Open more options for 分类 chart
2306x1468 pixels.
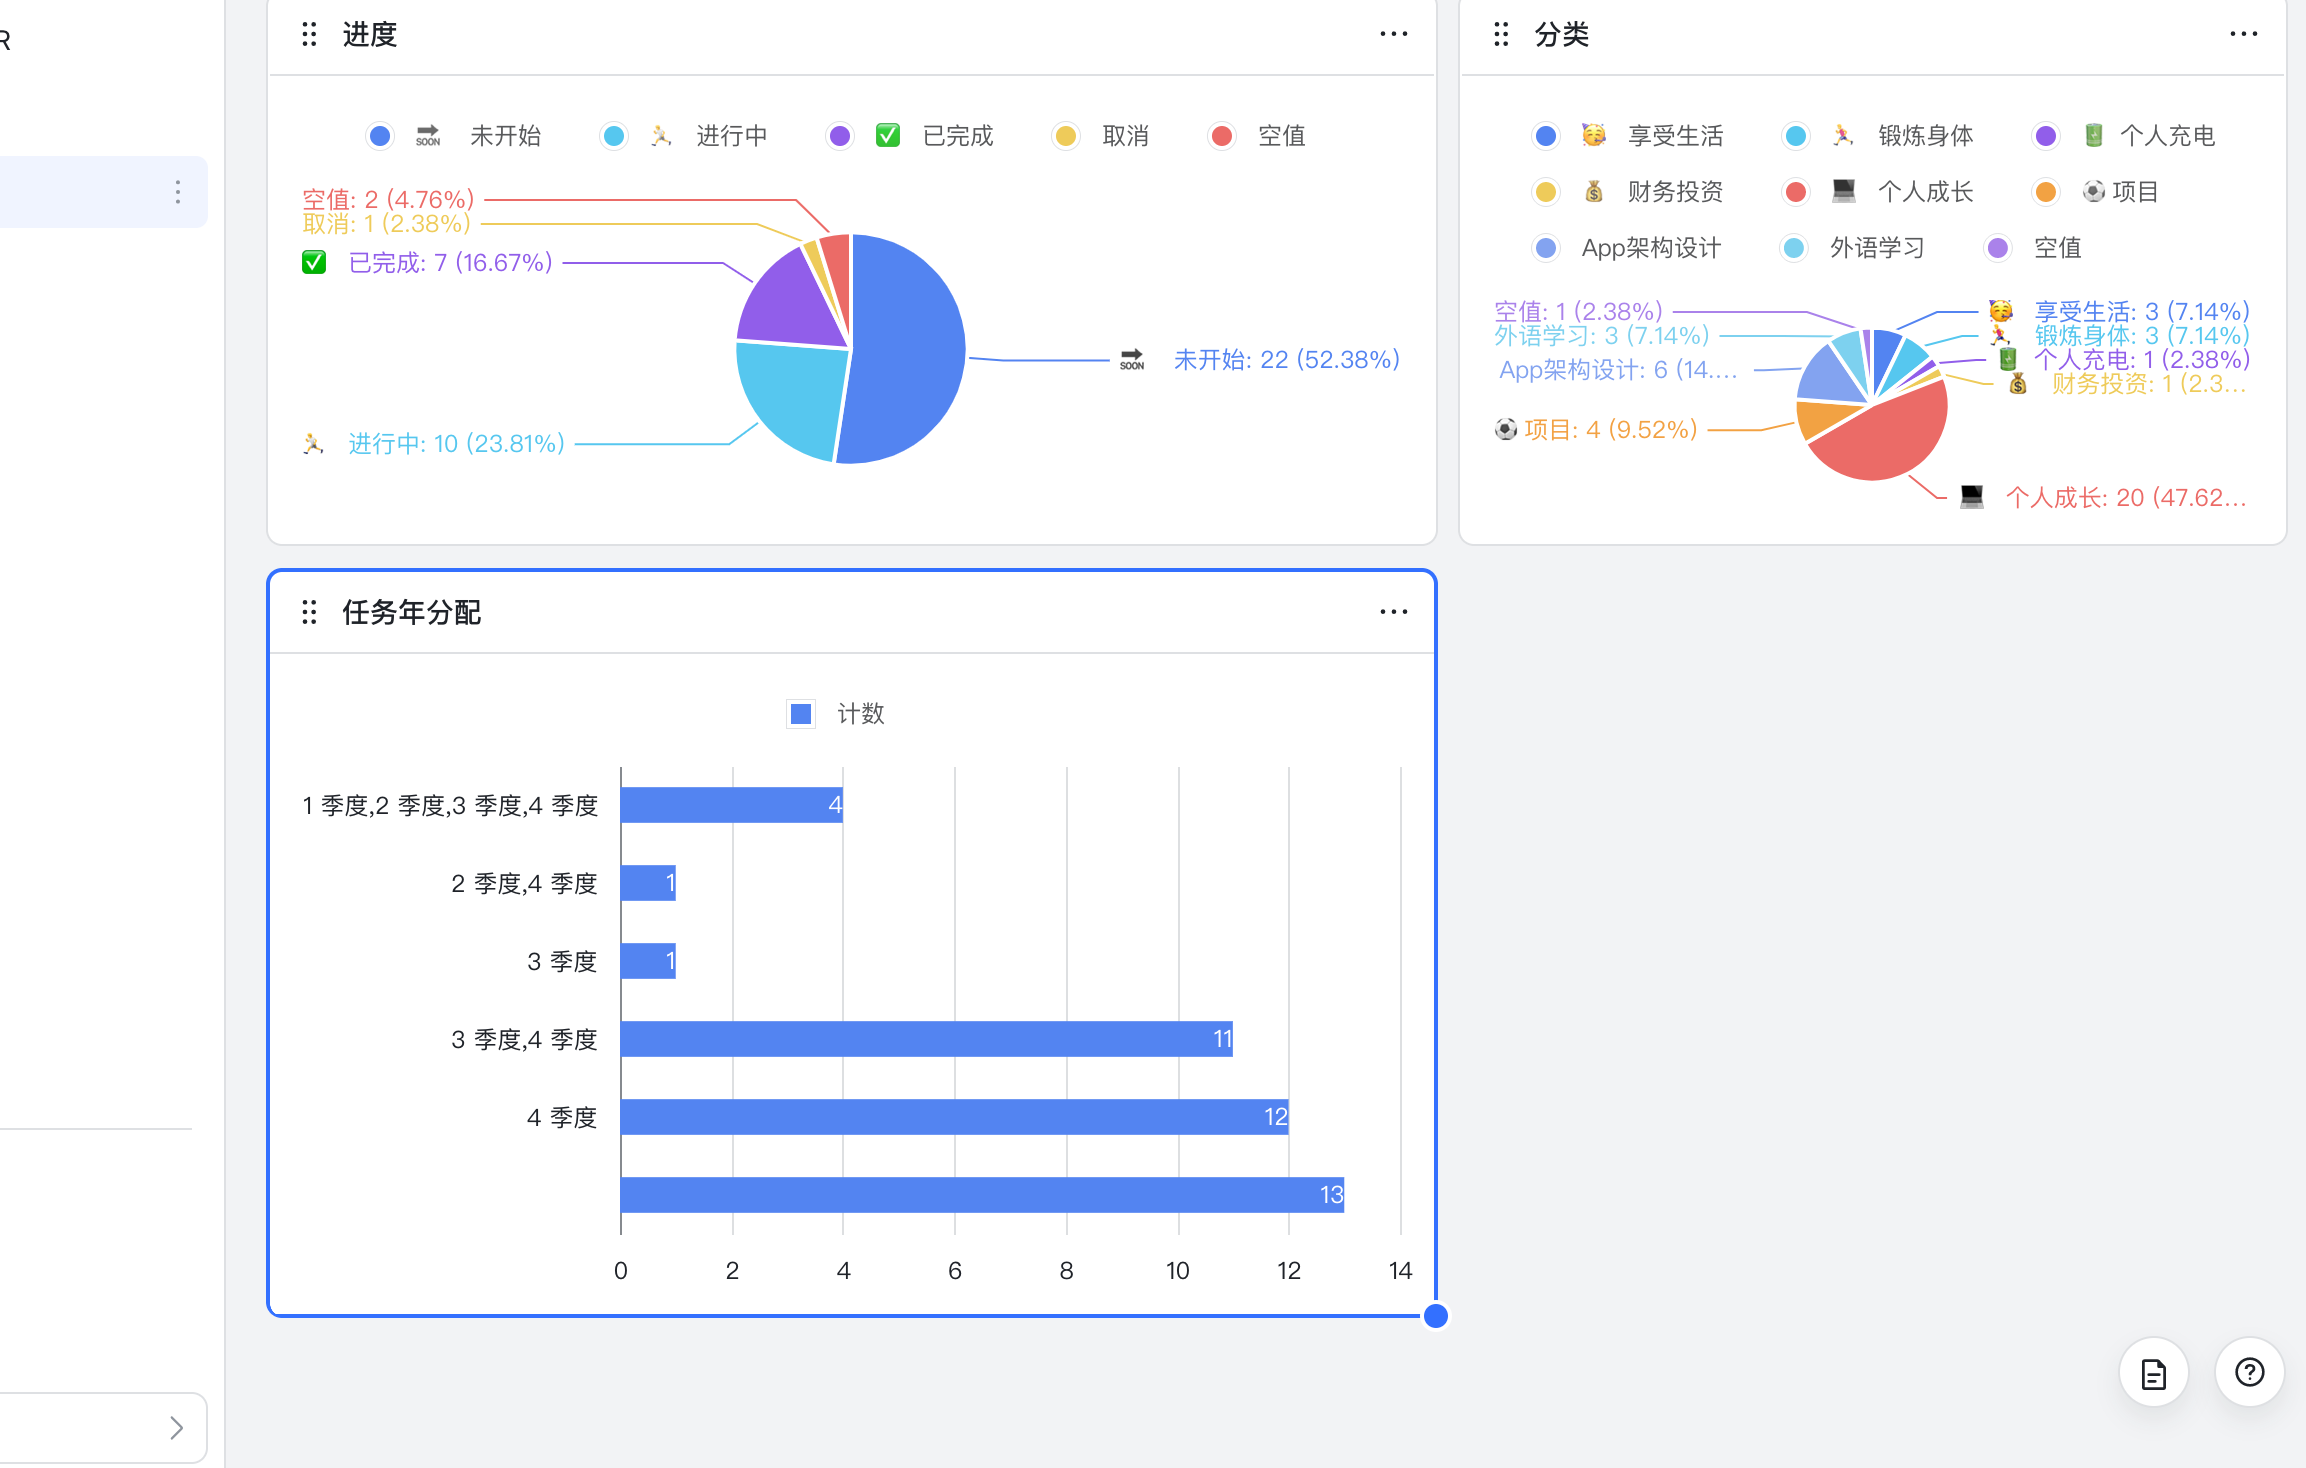point(2243,34)
